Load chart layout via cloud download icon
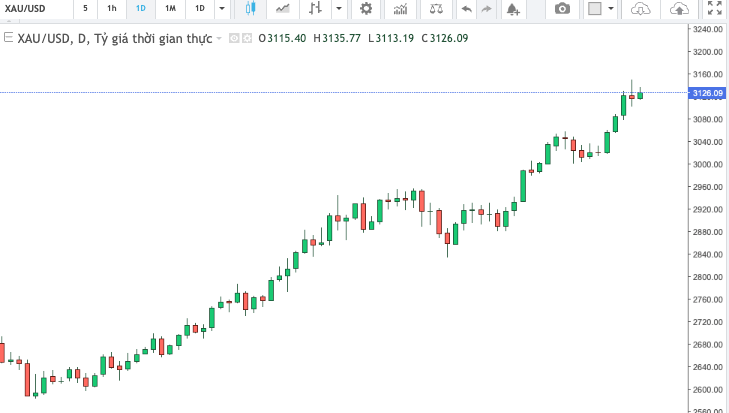 tap(640, 8)
